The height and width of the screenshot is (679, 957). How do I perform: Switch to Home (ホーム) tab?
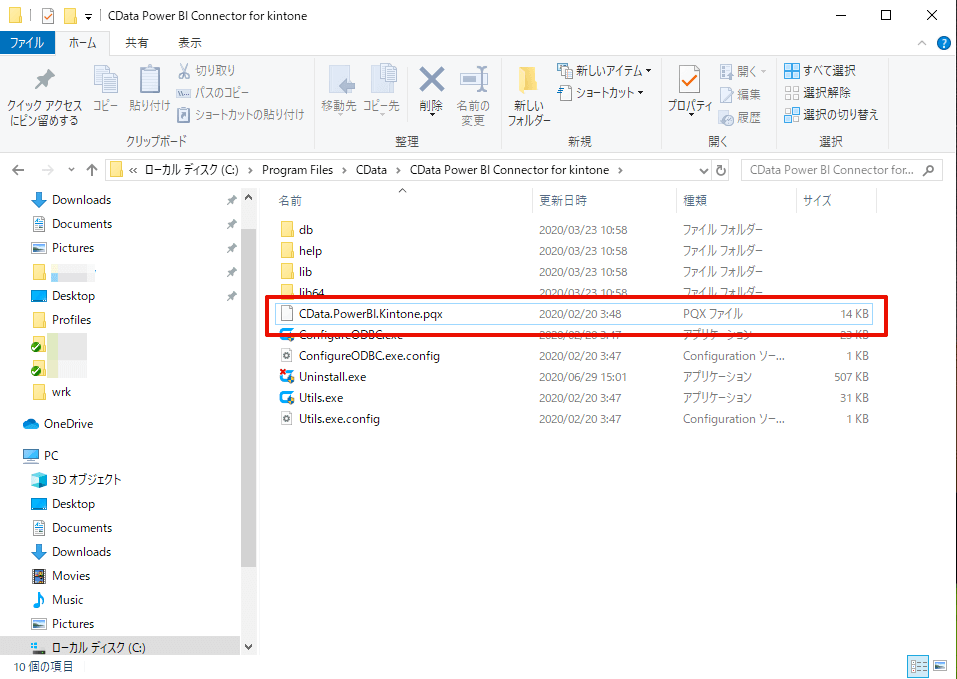82,43
